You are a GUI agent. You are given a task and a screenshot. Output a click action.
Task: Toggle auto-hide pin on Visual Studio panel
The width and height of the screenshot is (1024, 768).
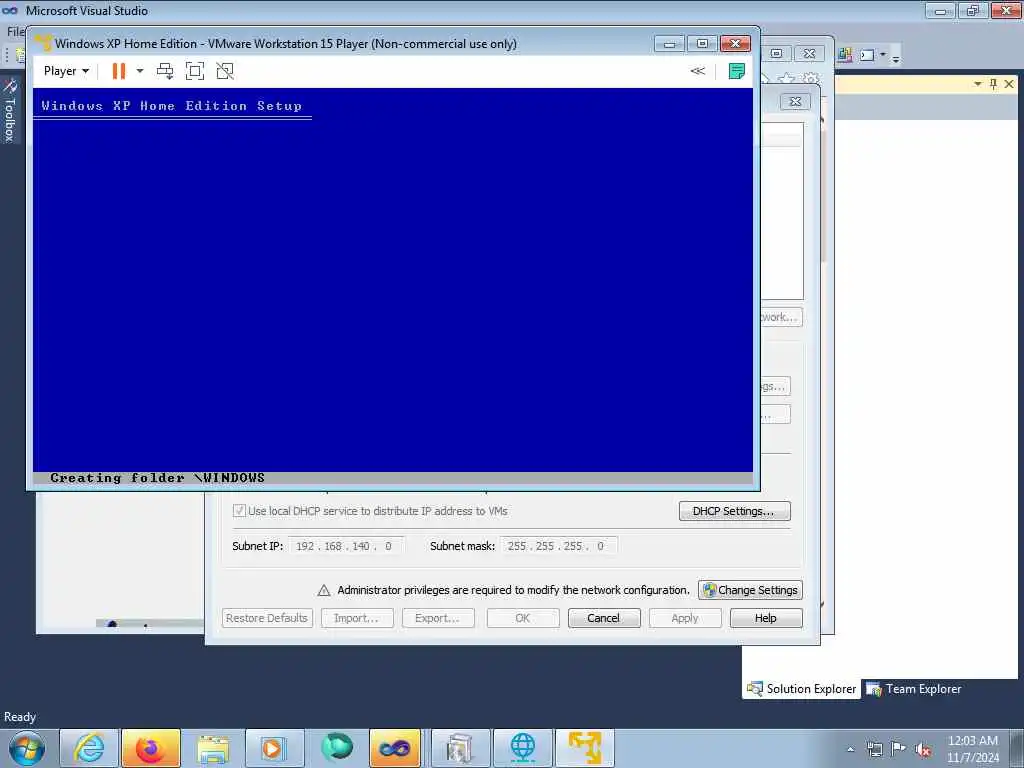pyautogui.click(x=993, y=84)
